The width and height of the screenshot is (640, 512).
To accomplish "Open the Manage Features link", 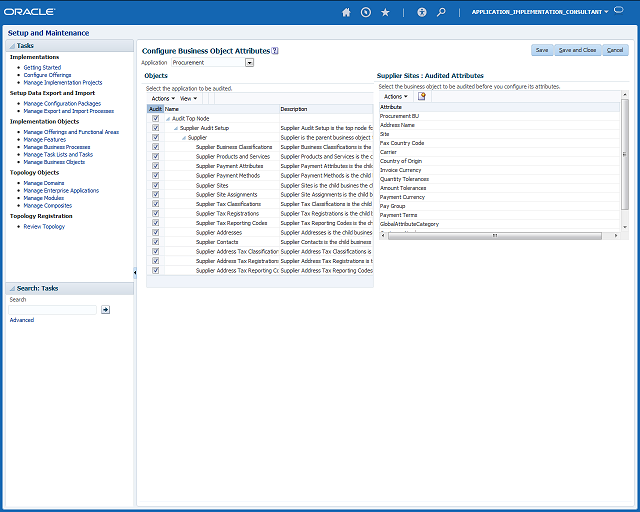I will 44,140.
